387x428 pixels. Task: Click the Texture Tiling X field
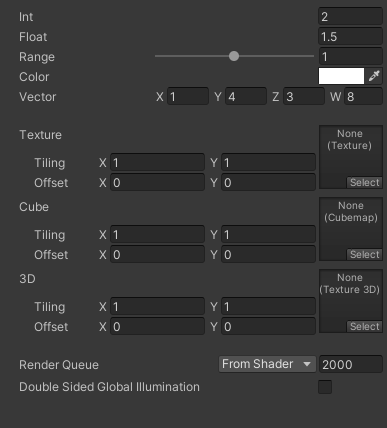(x=157, y=163)
